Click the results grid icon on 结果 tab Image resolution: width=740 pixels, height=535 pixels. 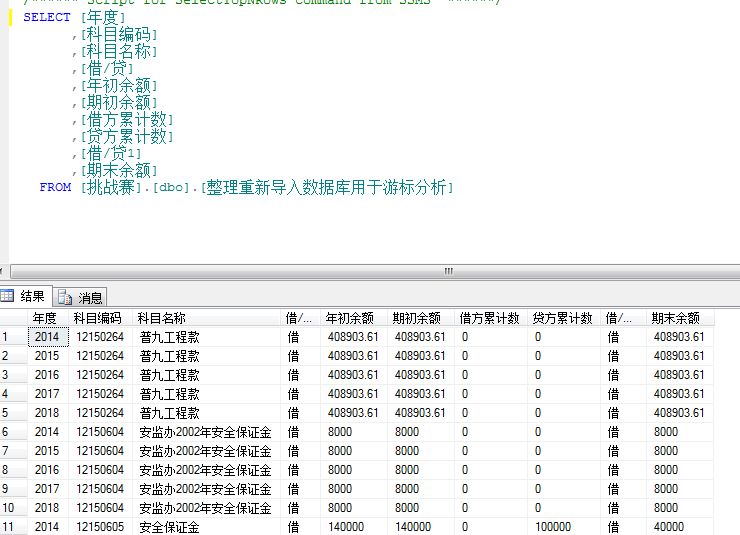pos(7,296)
